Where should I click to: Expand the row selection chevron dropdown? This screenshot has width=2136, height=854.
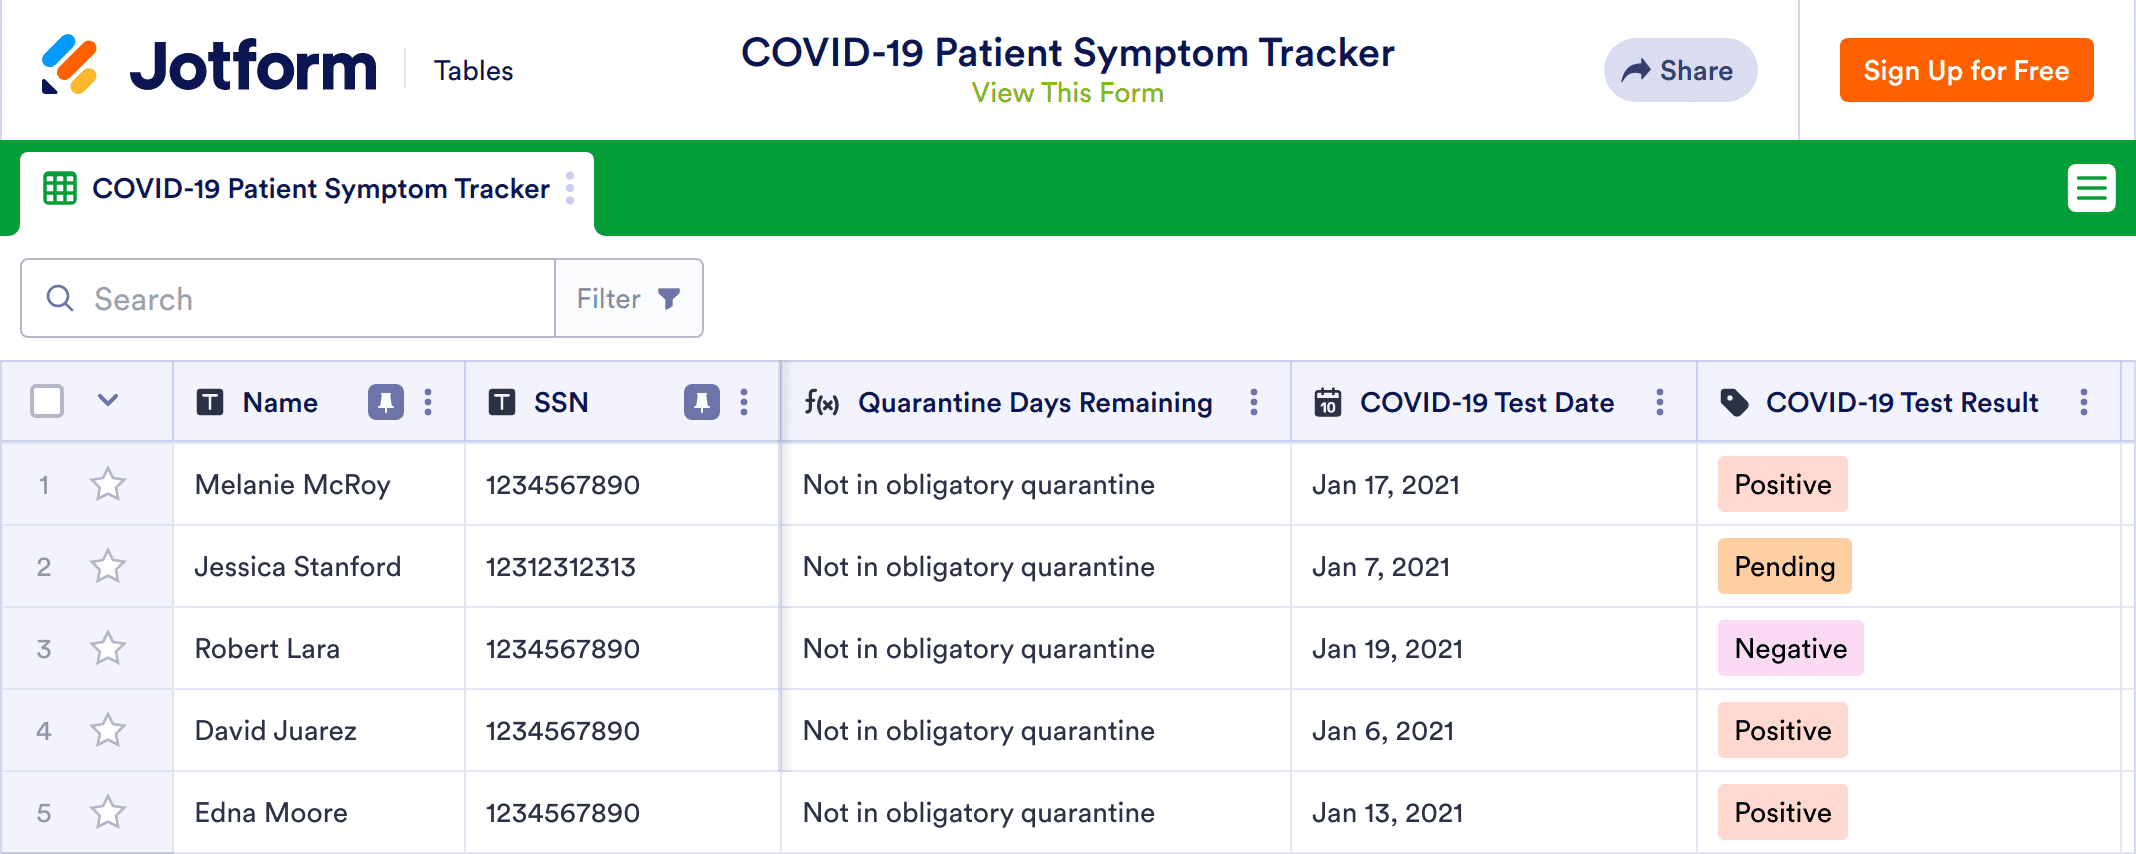coord(108,401)
